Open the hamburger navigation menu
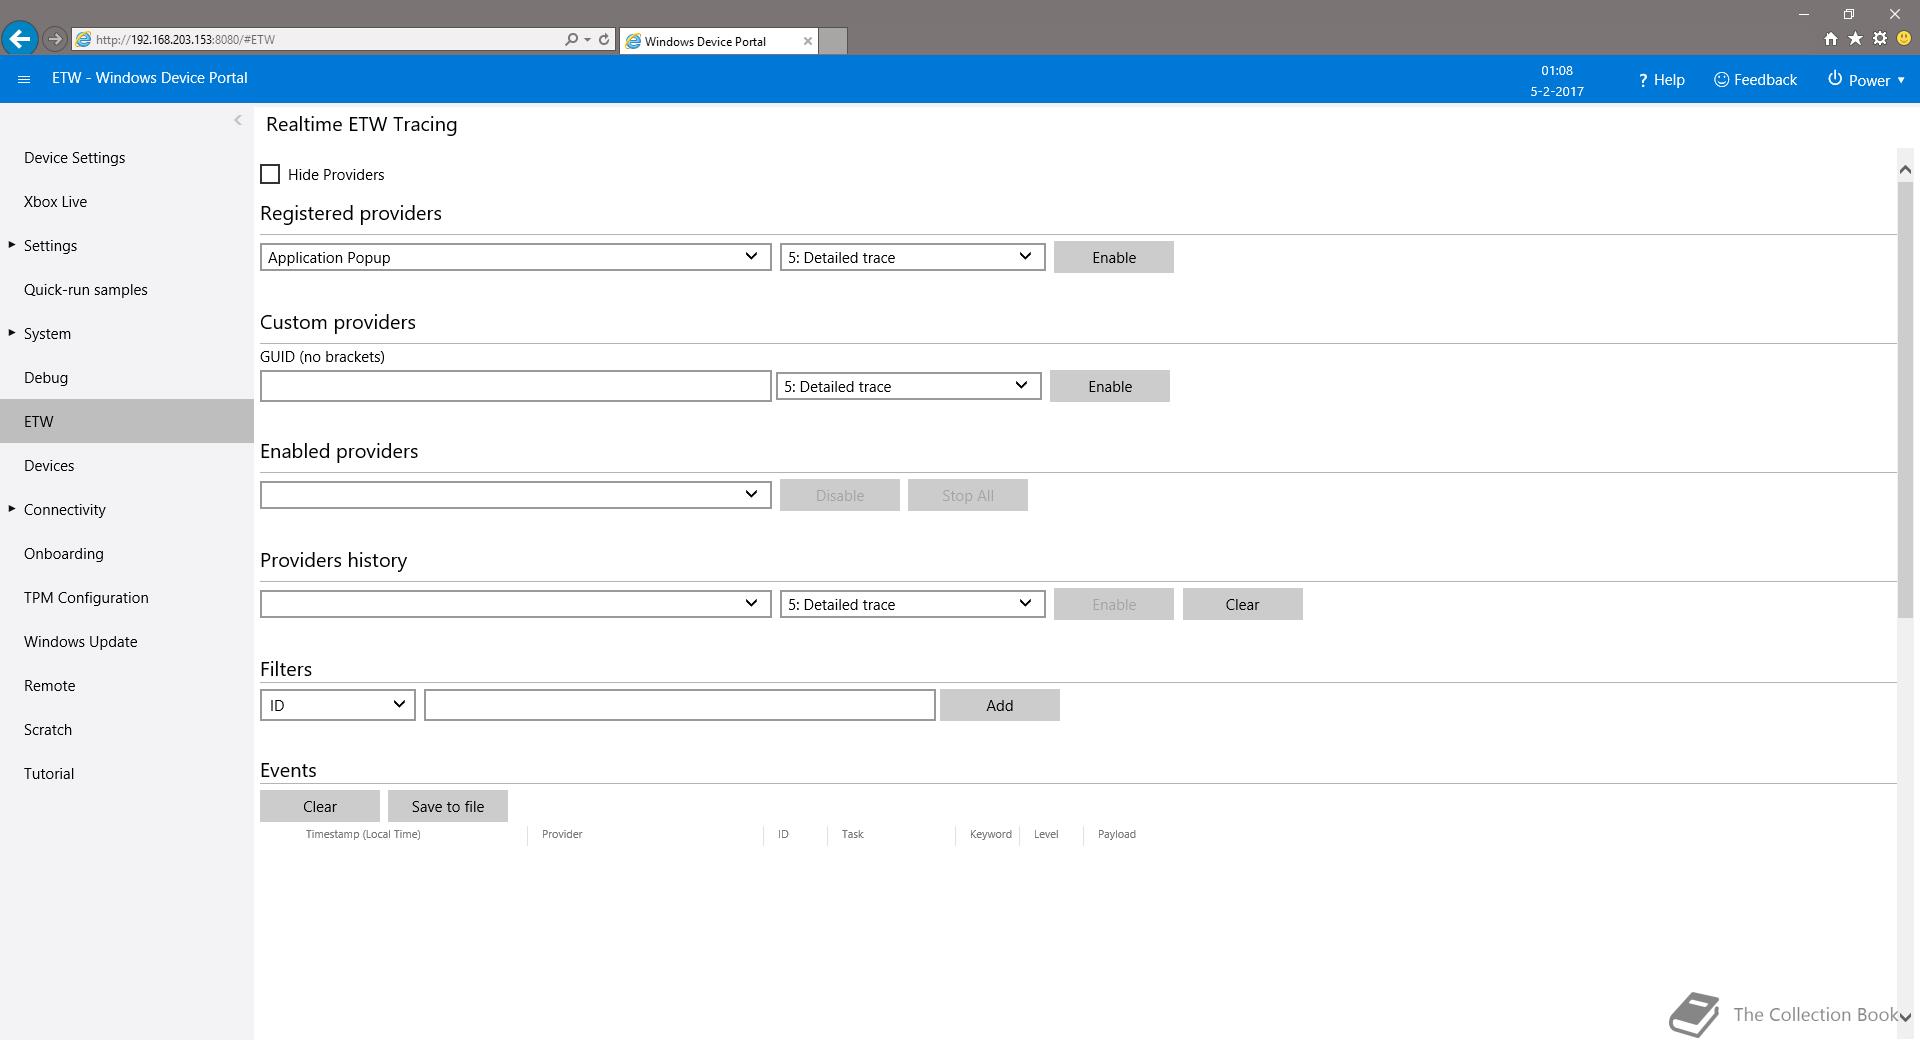This screenshot has height=1040, width=1920. click(x=24, y=79)
